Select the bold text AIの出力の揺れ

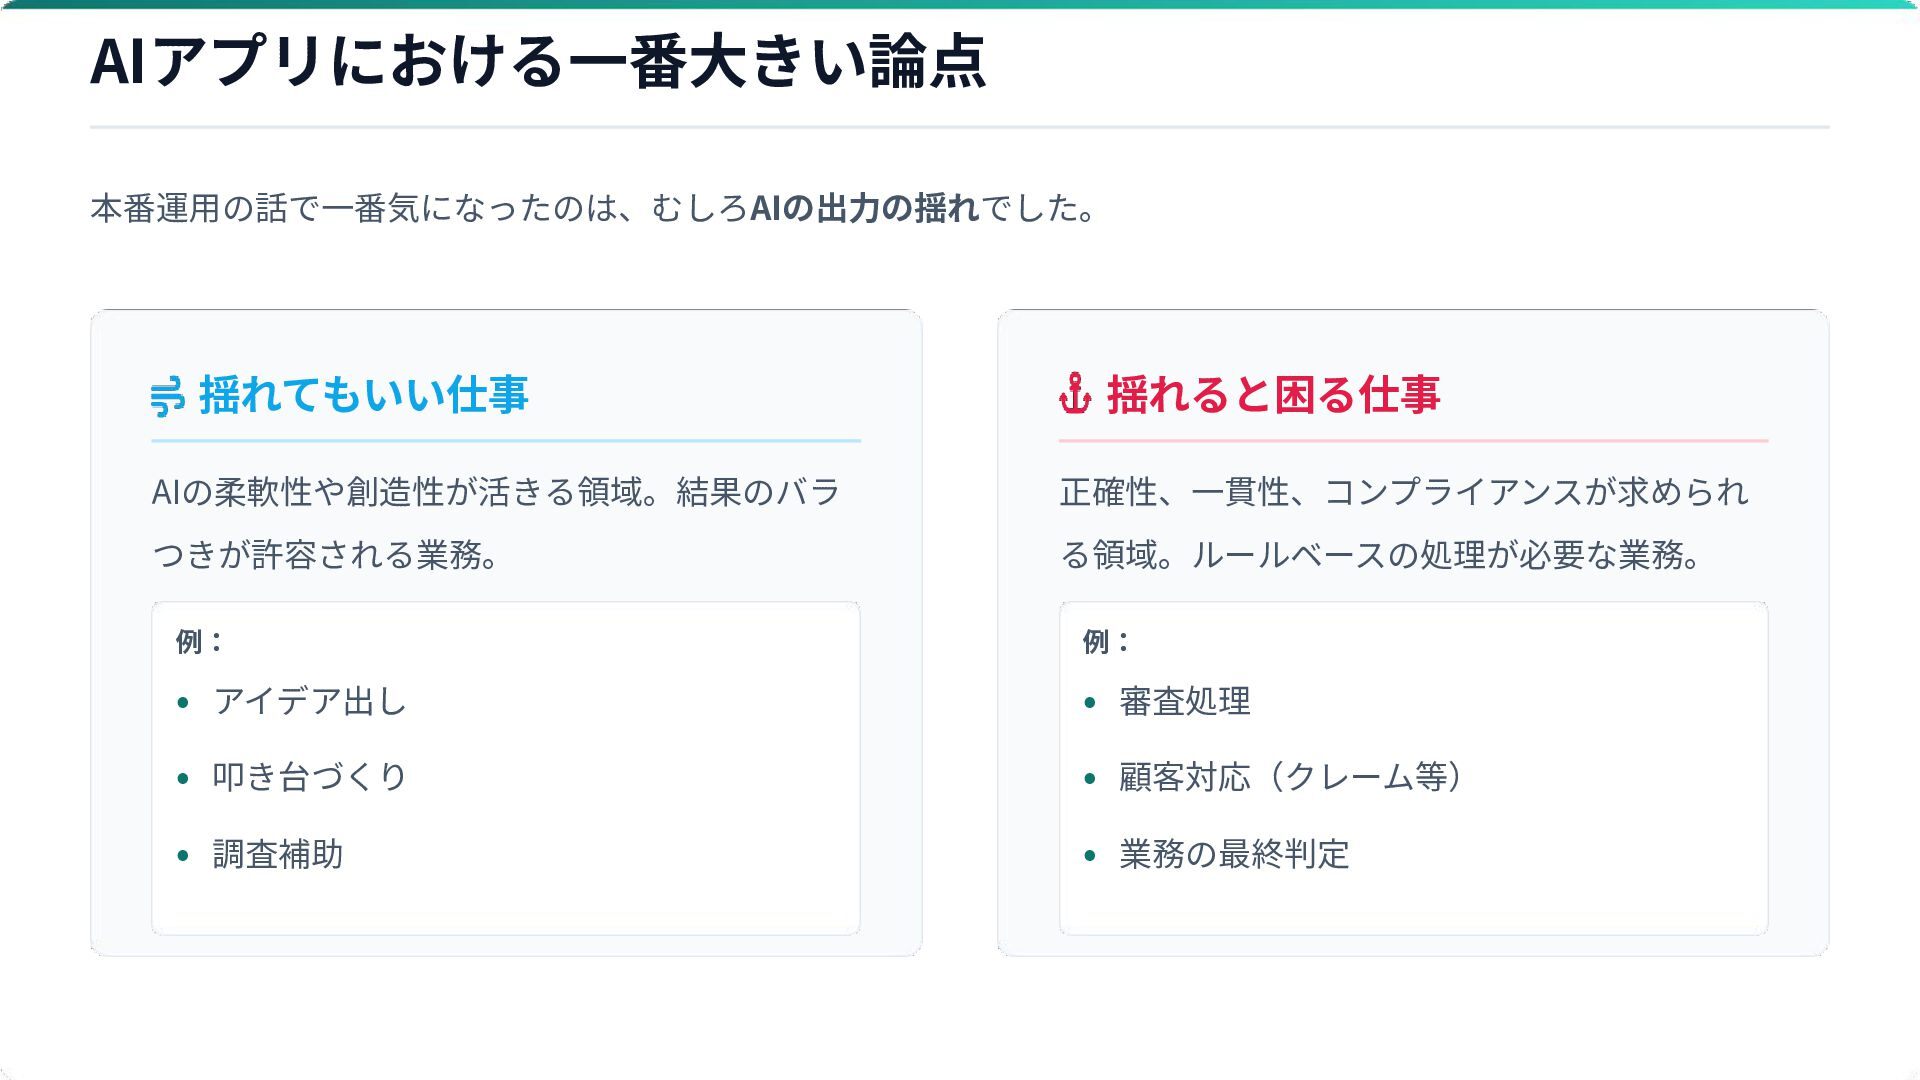[864, 208]
